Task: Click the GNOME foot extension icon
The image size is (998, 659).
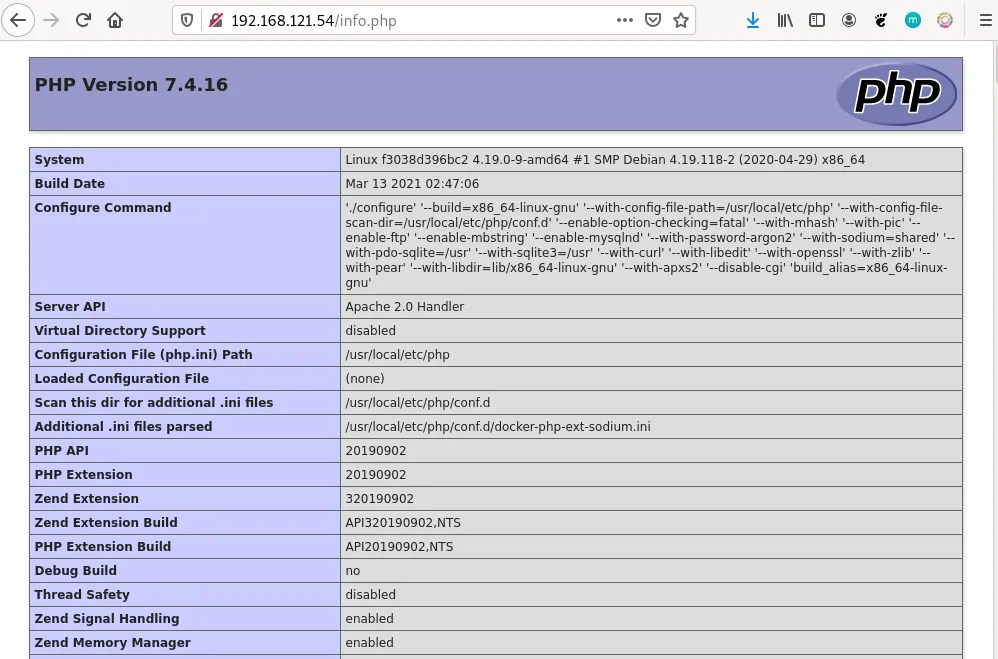Action: (x=881, y=20)
